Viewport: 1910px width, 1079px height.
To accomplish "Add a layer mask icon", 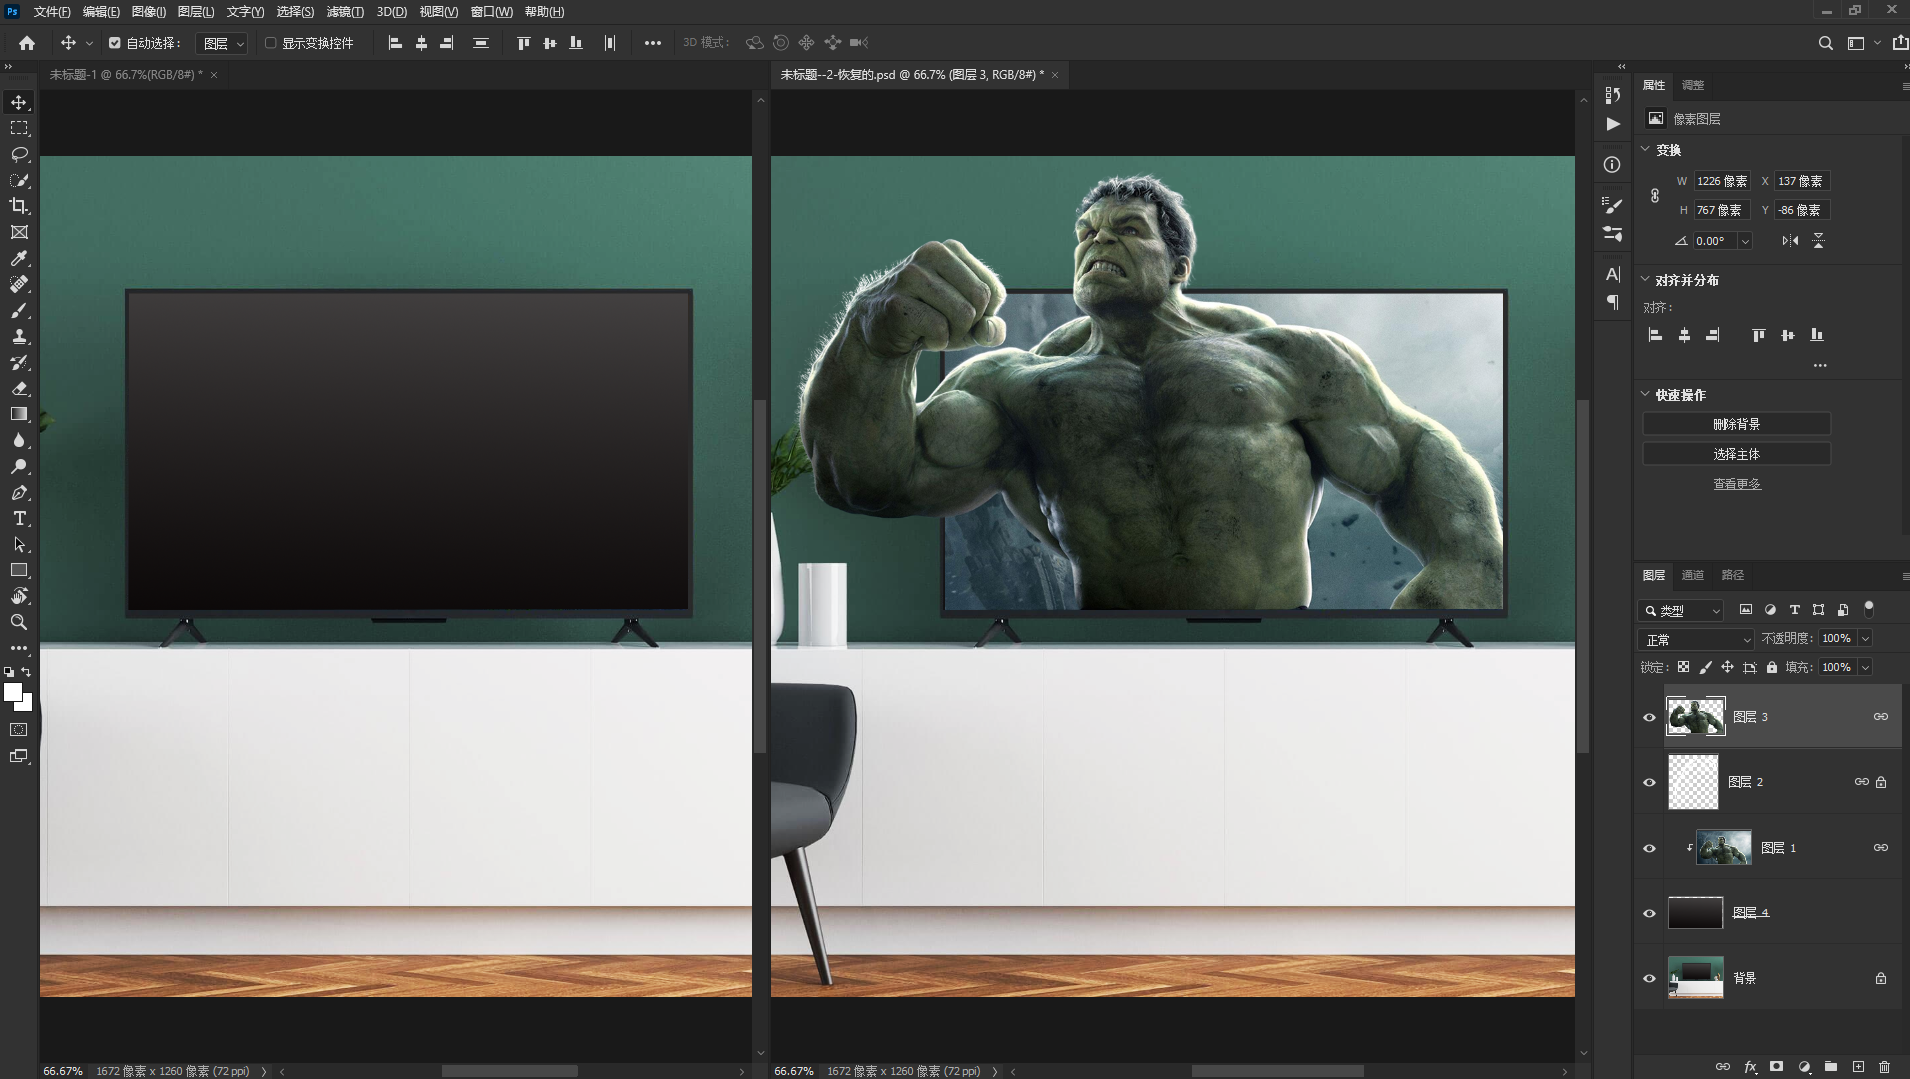I will [1776, 1067].
